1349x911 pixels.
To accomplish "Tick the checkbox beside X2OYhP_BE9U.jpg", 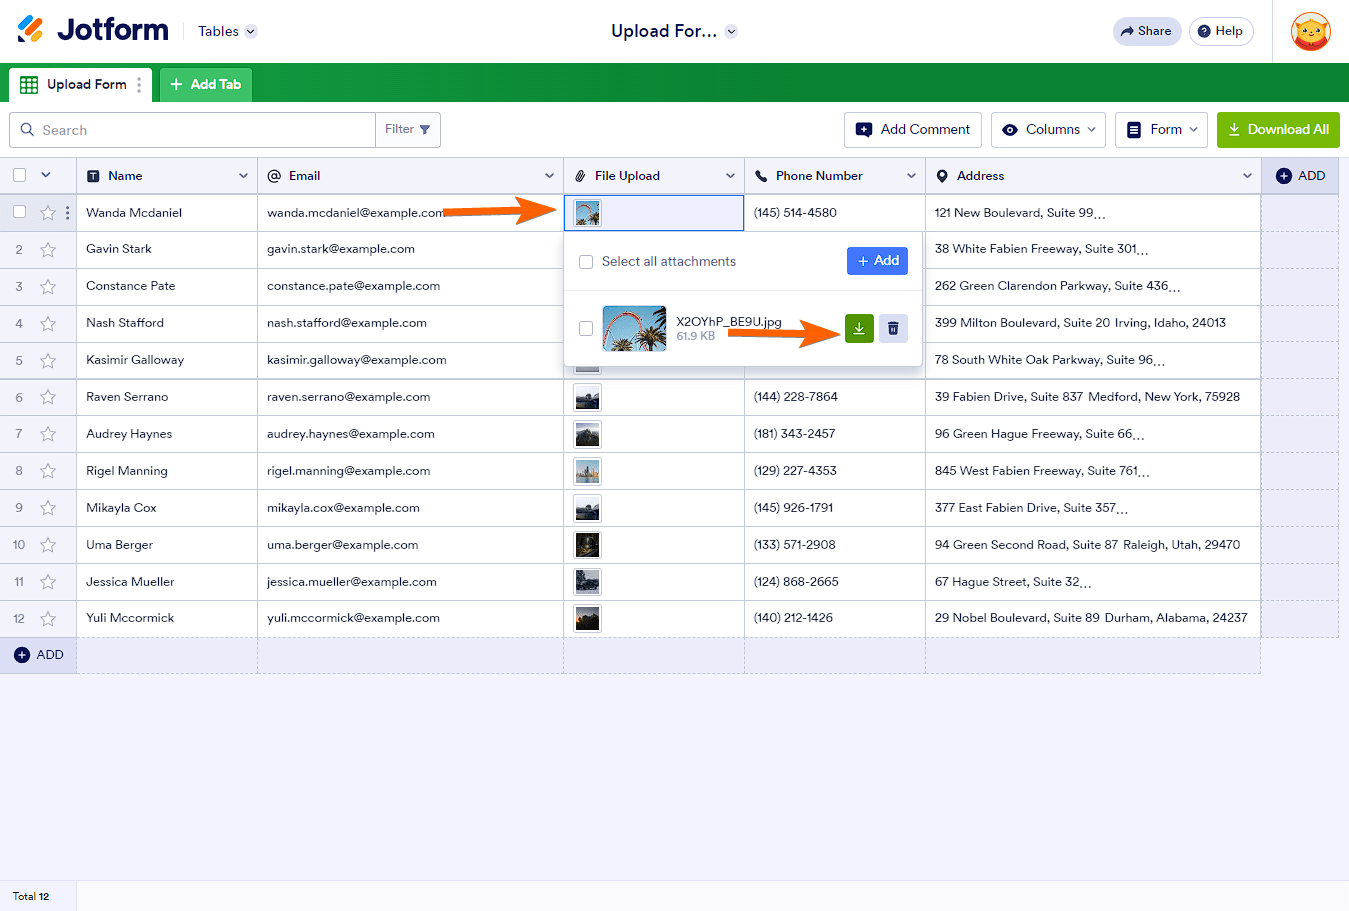I will [x=586, y=328].
